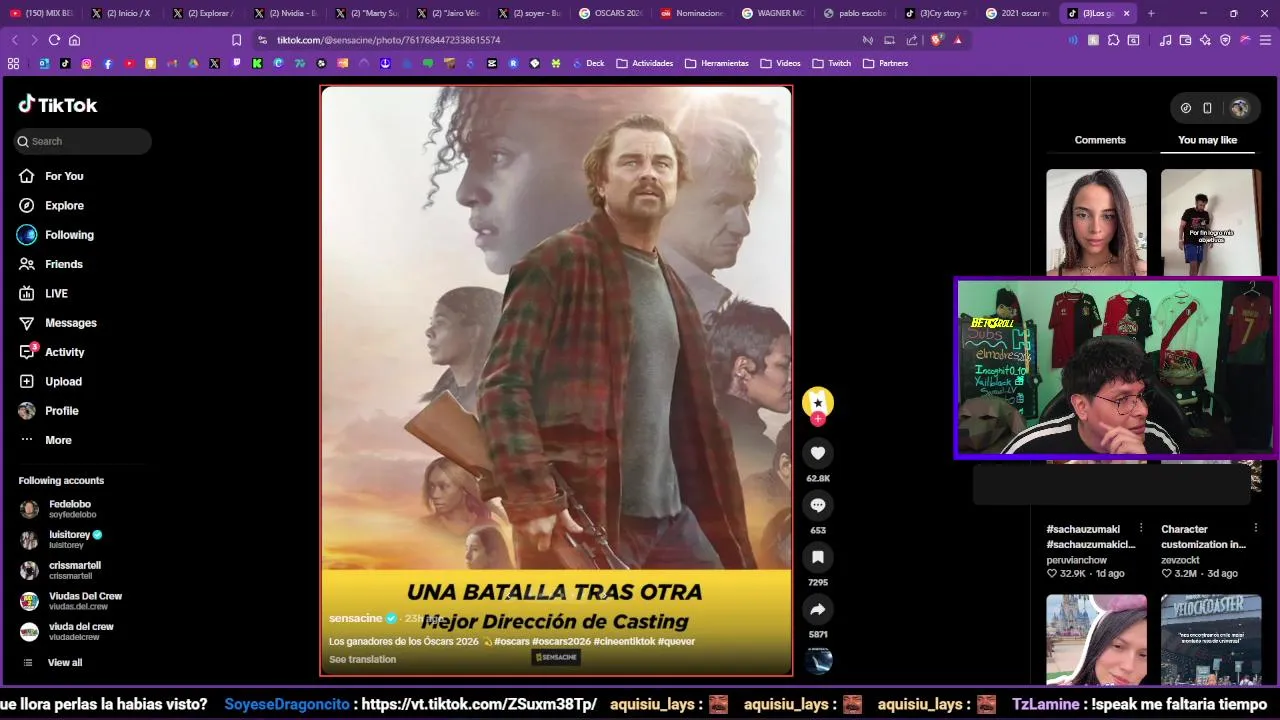Open sensacine username on post

tap(356, 618)
